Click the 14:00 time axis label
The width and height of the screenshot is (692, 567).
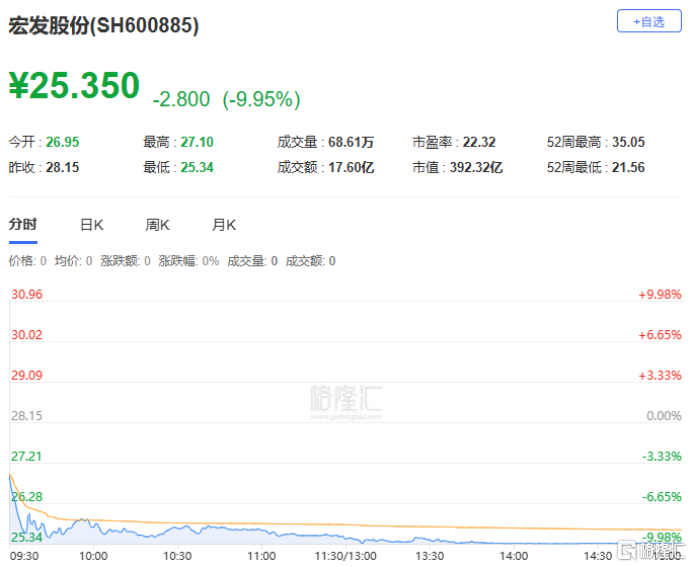(514, 556)
